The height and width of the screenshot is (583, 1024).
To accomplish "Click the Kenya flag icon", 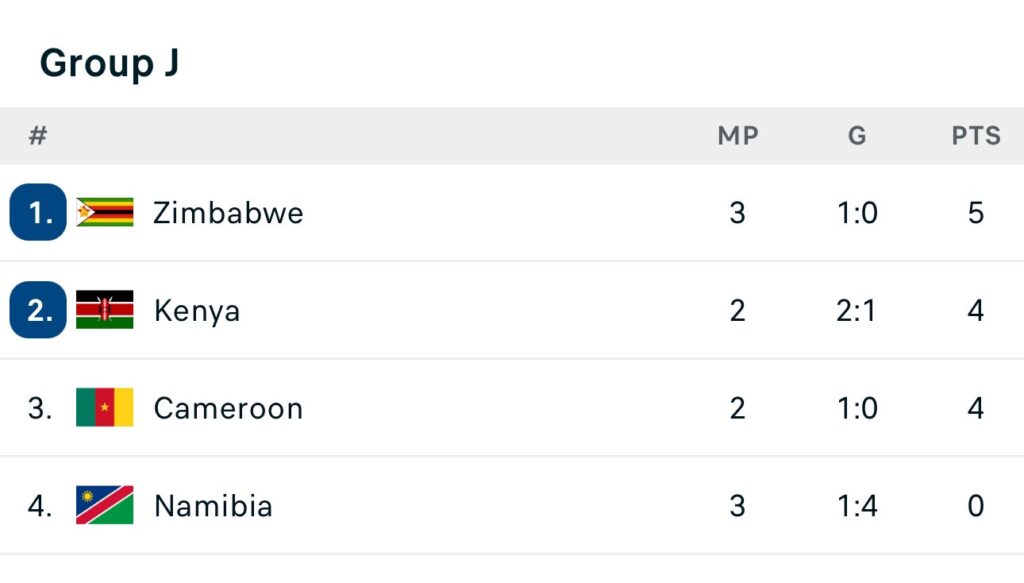I will [104, 310].
